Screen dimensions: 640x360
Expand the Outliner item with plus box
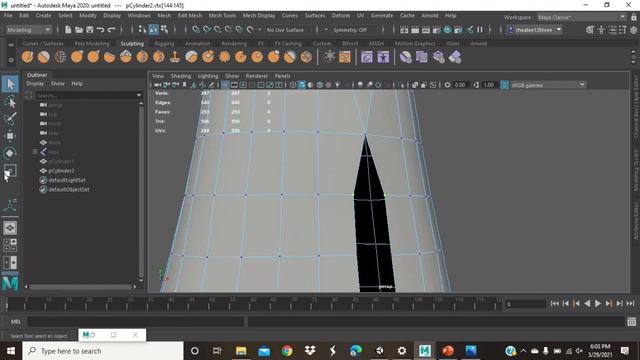[35, 152]
